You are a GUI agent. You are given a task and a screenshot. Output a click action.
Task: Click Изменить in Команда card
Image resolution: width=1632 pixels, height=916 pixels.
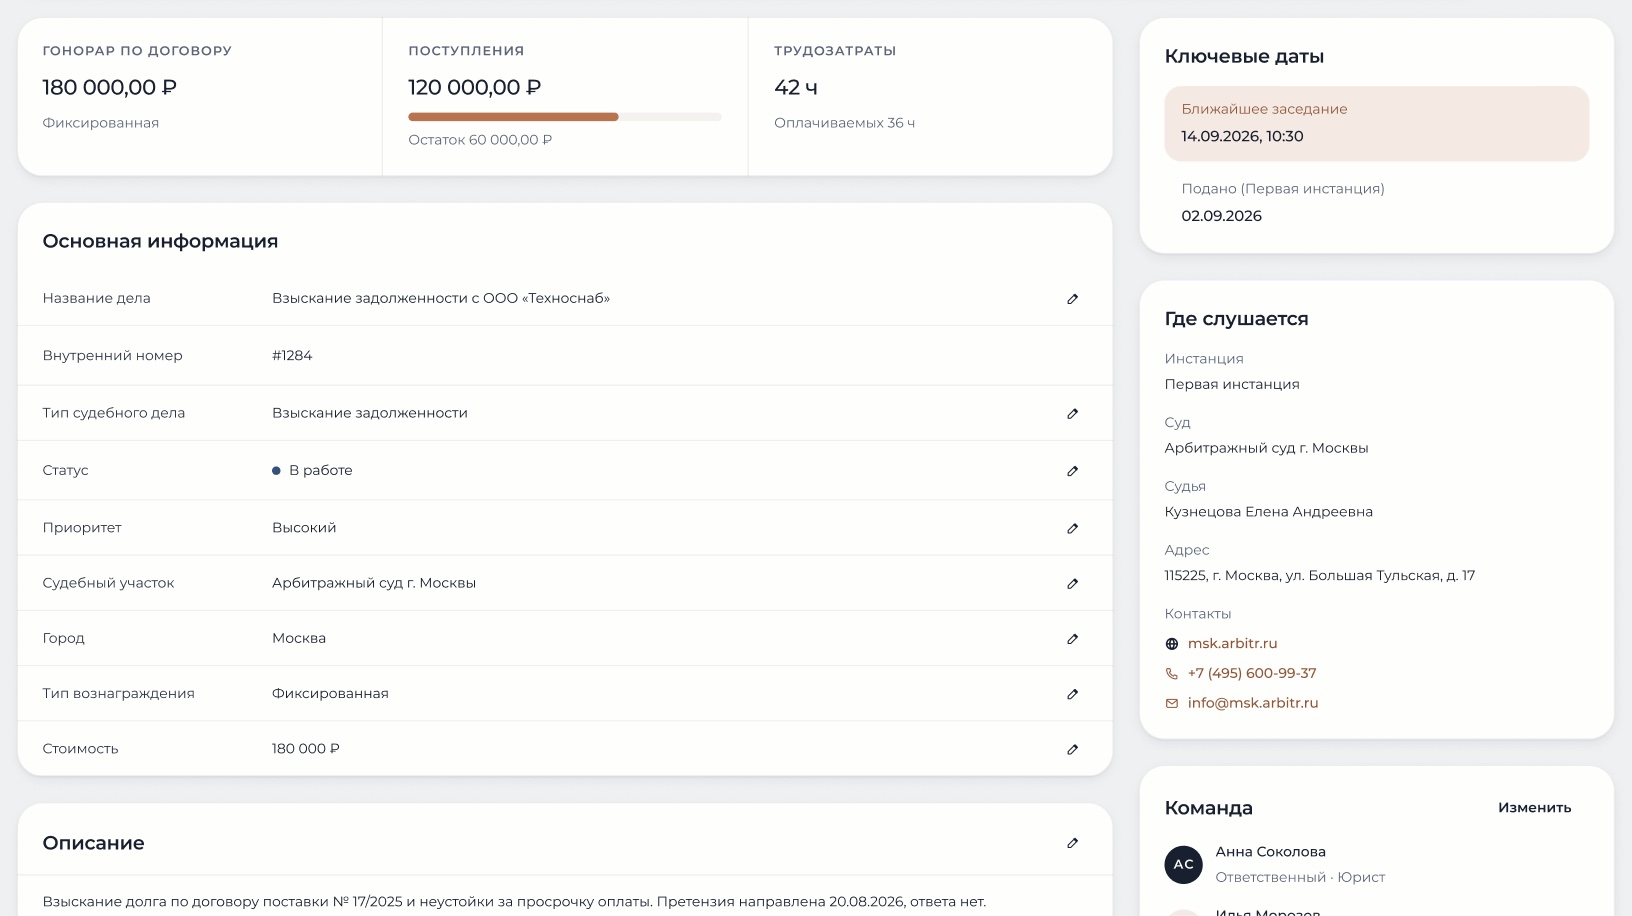coord(1534,808)
